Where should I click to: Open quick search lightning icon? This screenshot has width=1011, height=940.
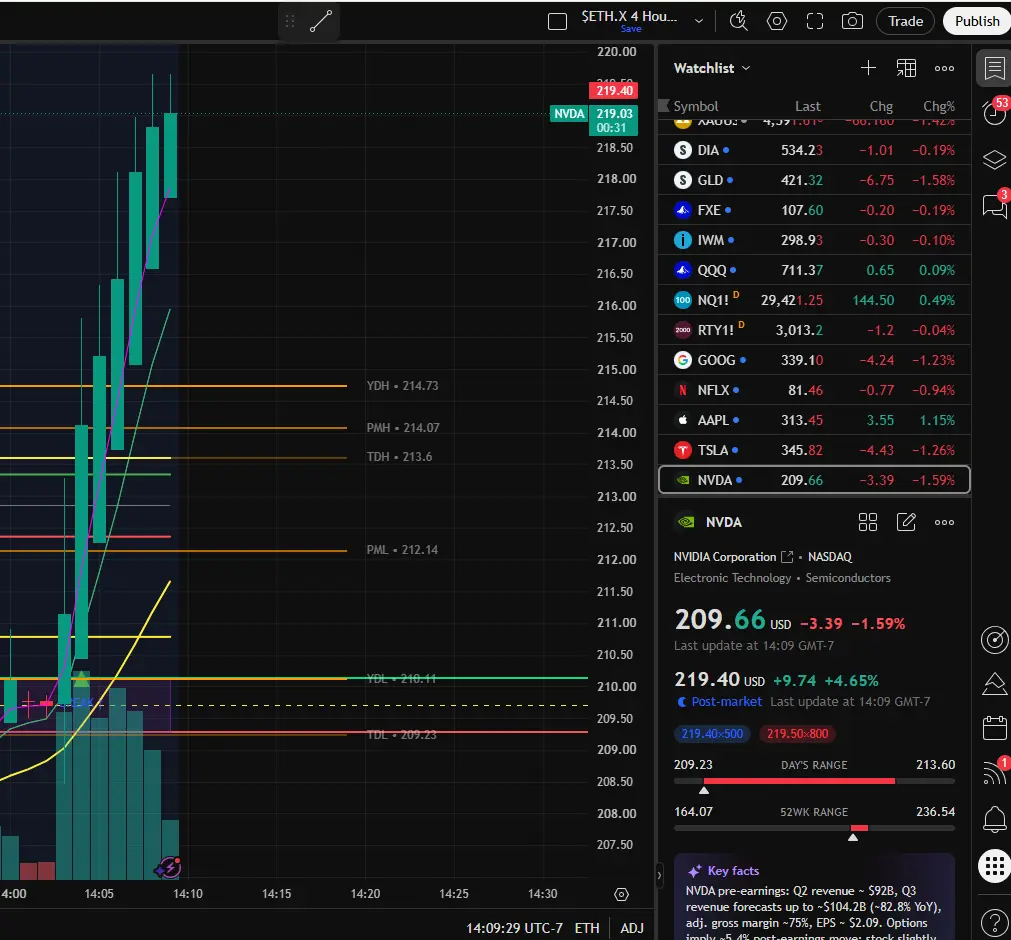[739, 21]
